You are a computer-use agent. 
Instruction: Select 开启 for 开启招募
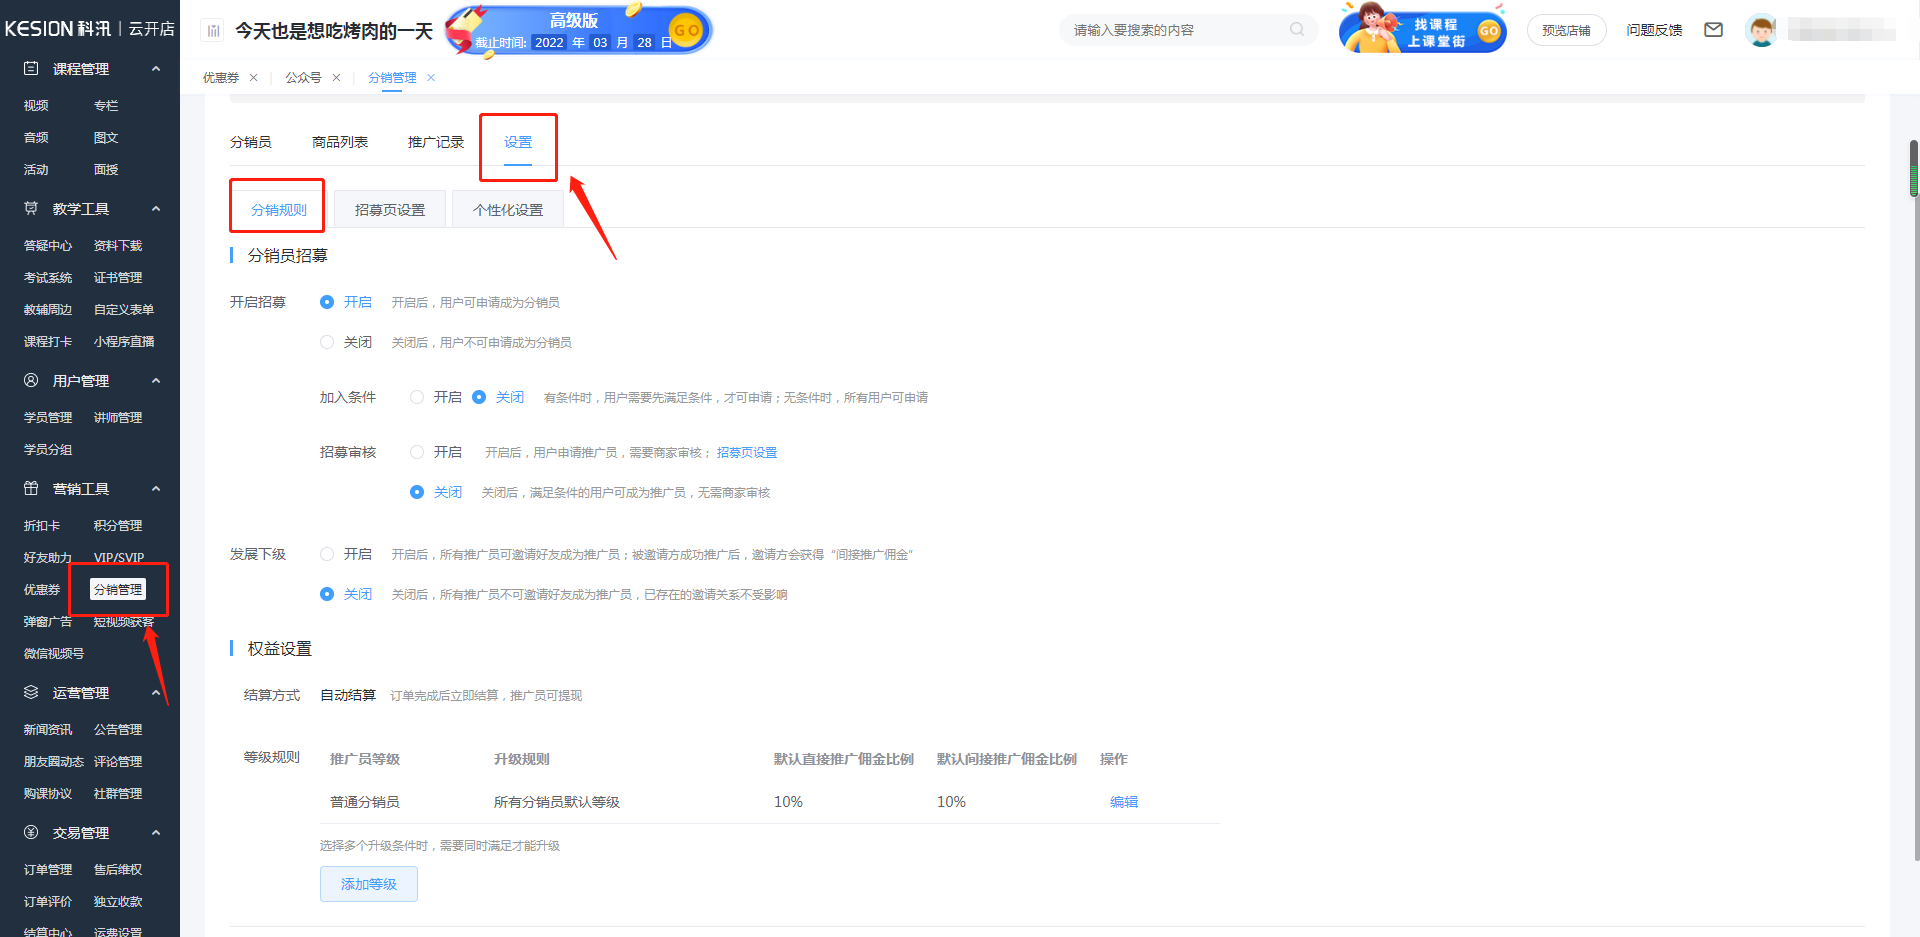point(327,302)
